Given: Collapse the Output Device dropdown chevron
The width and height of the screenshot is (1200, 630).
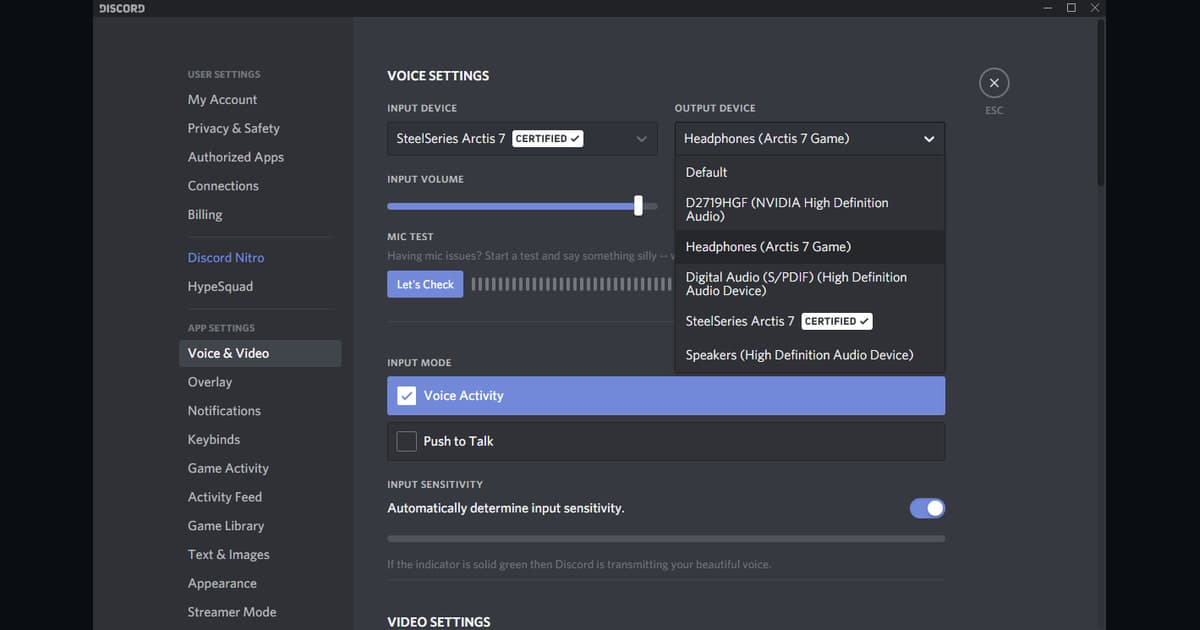Looking at the screenshot, I should [x=928, y=139].
